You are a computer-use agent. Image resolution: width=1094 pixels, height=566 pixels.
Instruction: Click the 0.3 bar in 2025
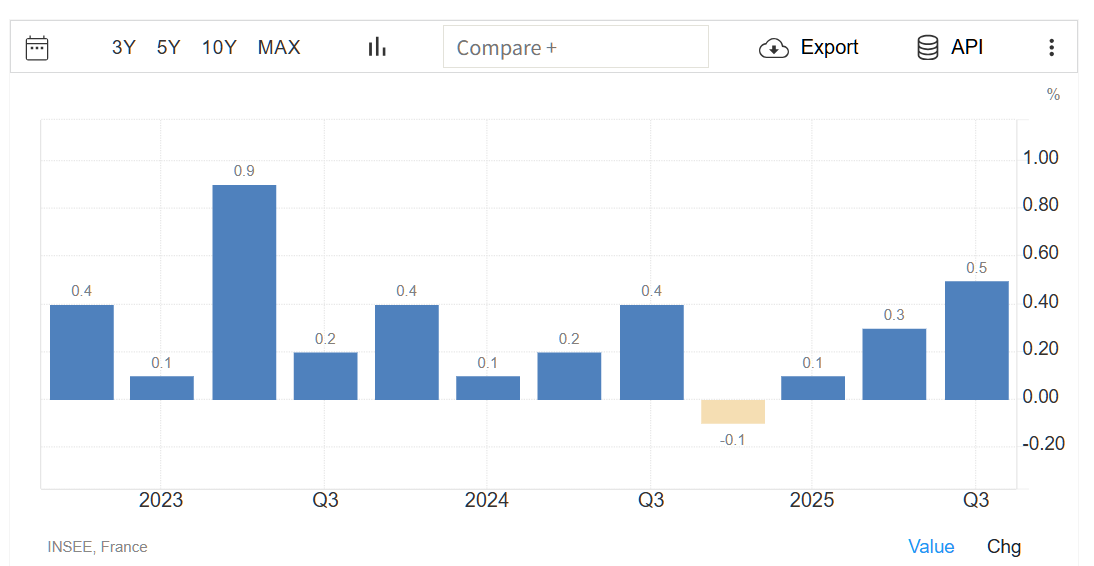[x=894, y=364]
